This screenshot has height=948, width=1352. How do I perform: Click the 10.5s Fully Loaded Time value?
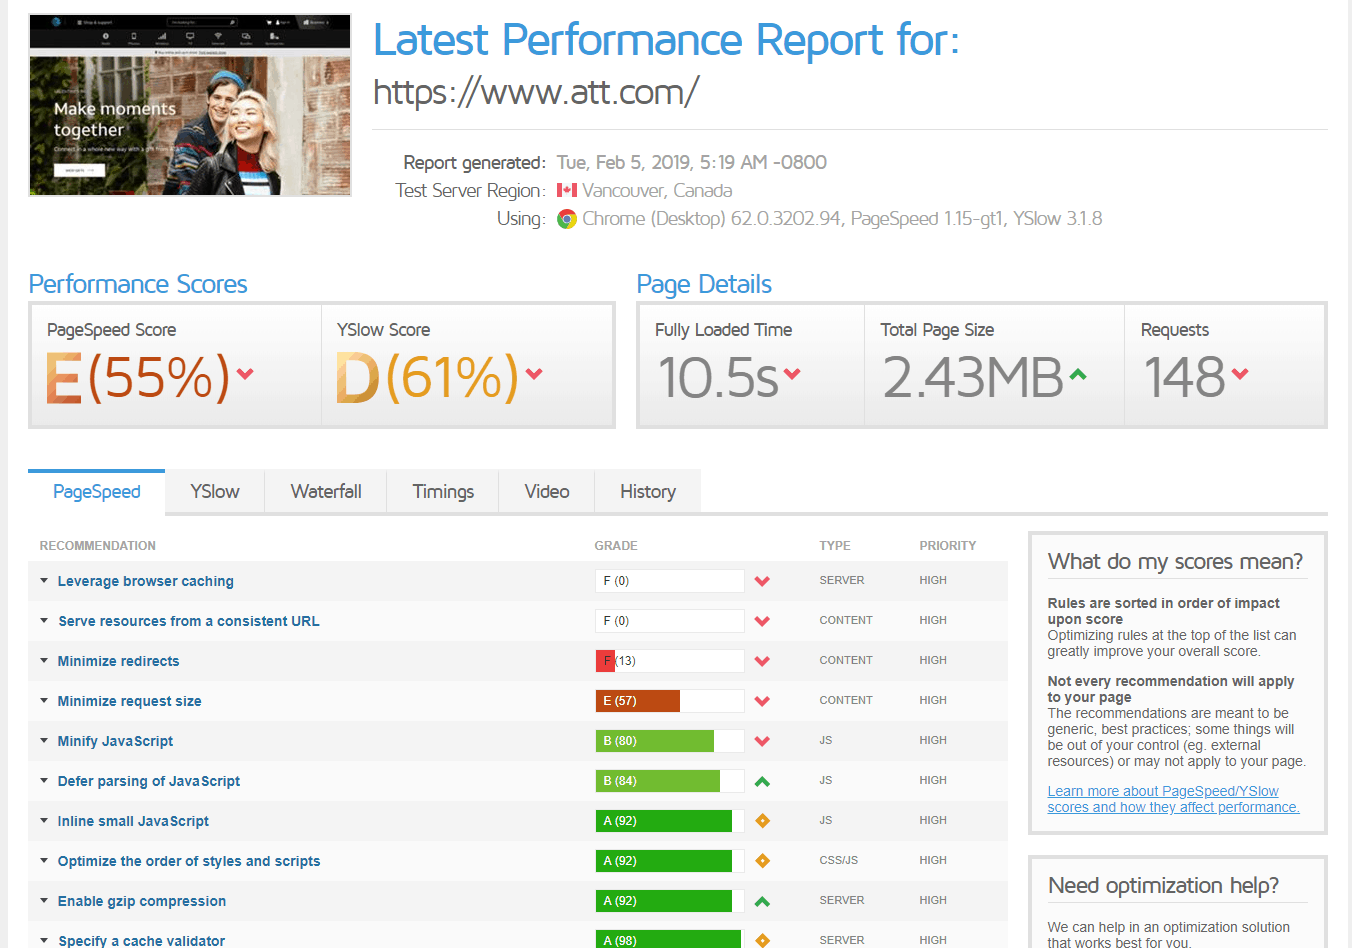pyautogui.click(x=718, y=377)
